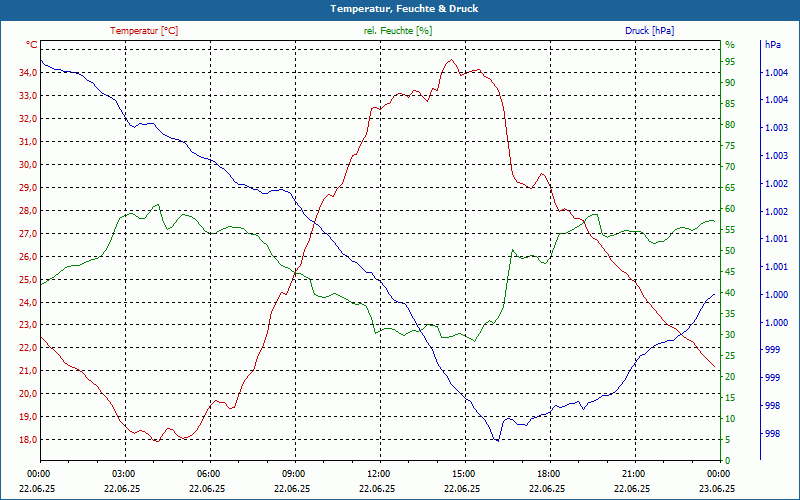Screen dimensions: 800x500
Task: Click the 21:00 time axis label
Action: [633, 473]
